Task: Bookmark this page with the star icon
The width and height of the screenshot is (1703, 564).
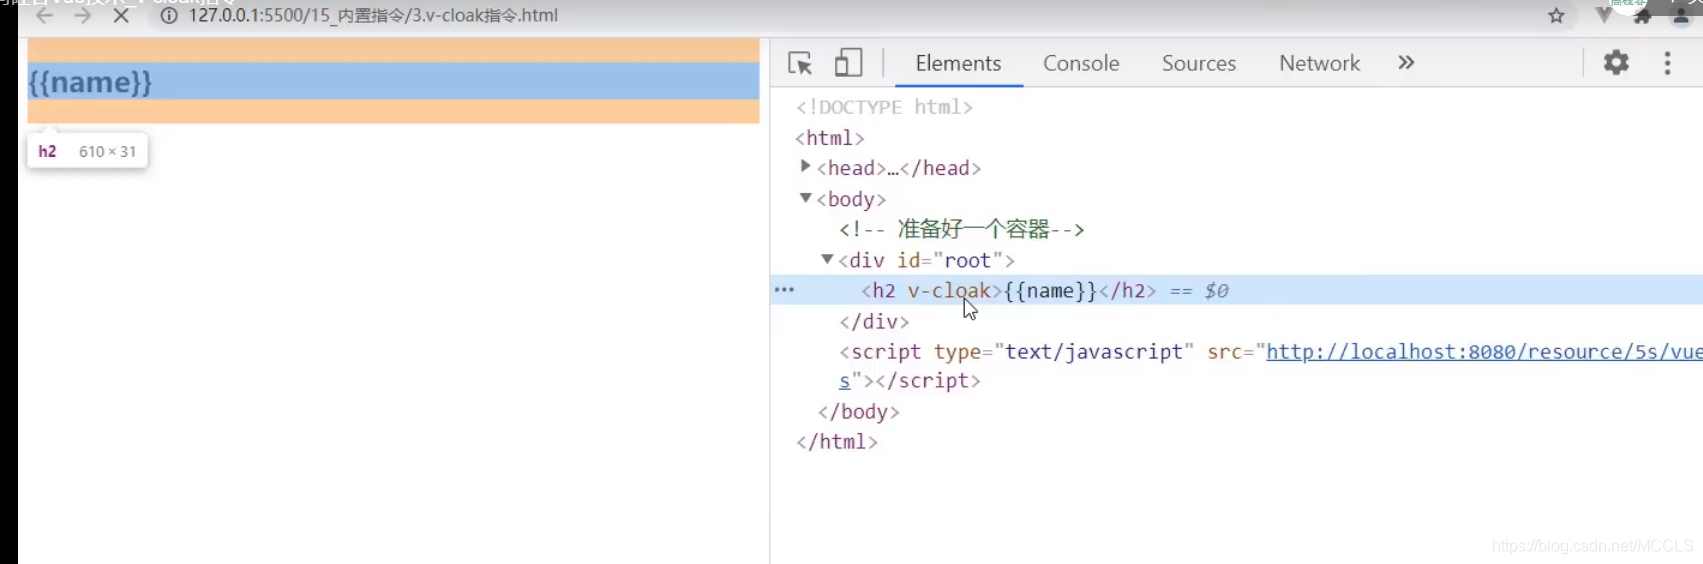Action: tap(1556, 16)
